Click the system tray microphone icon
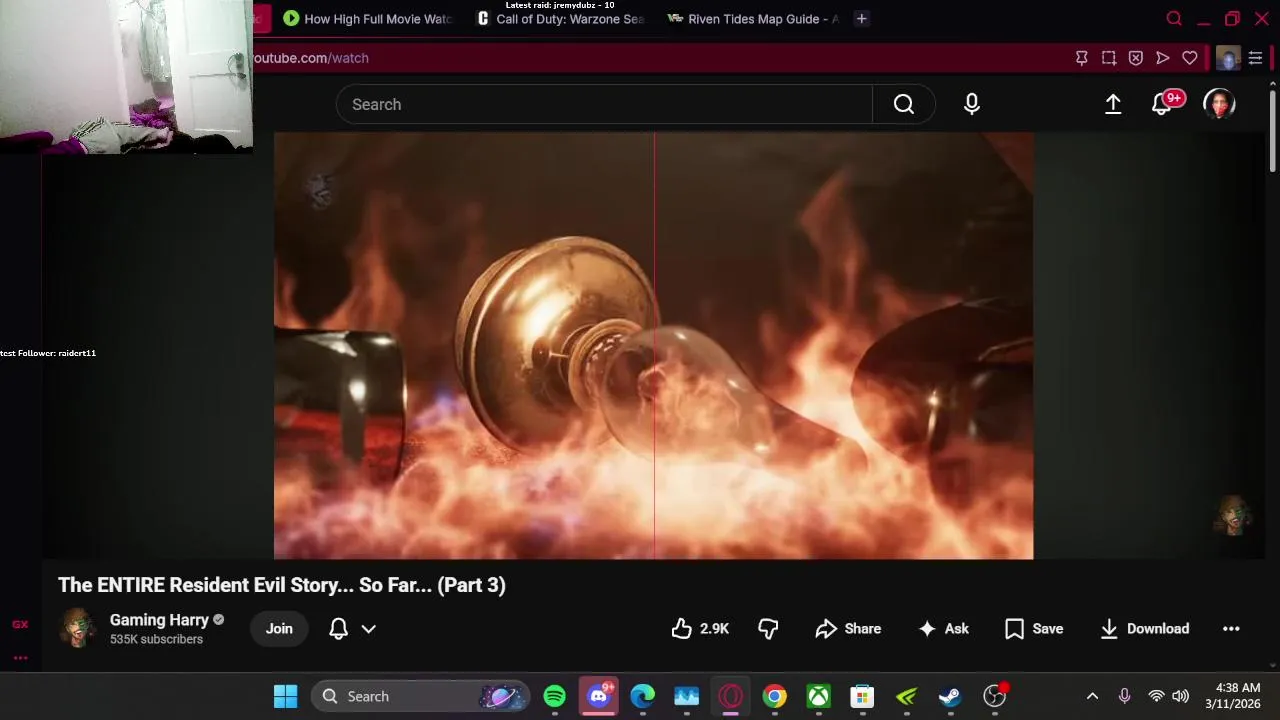 [1124, 696]
